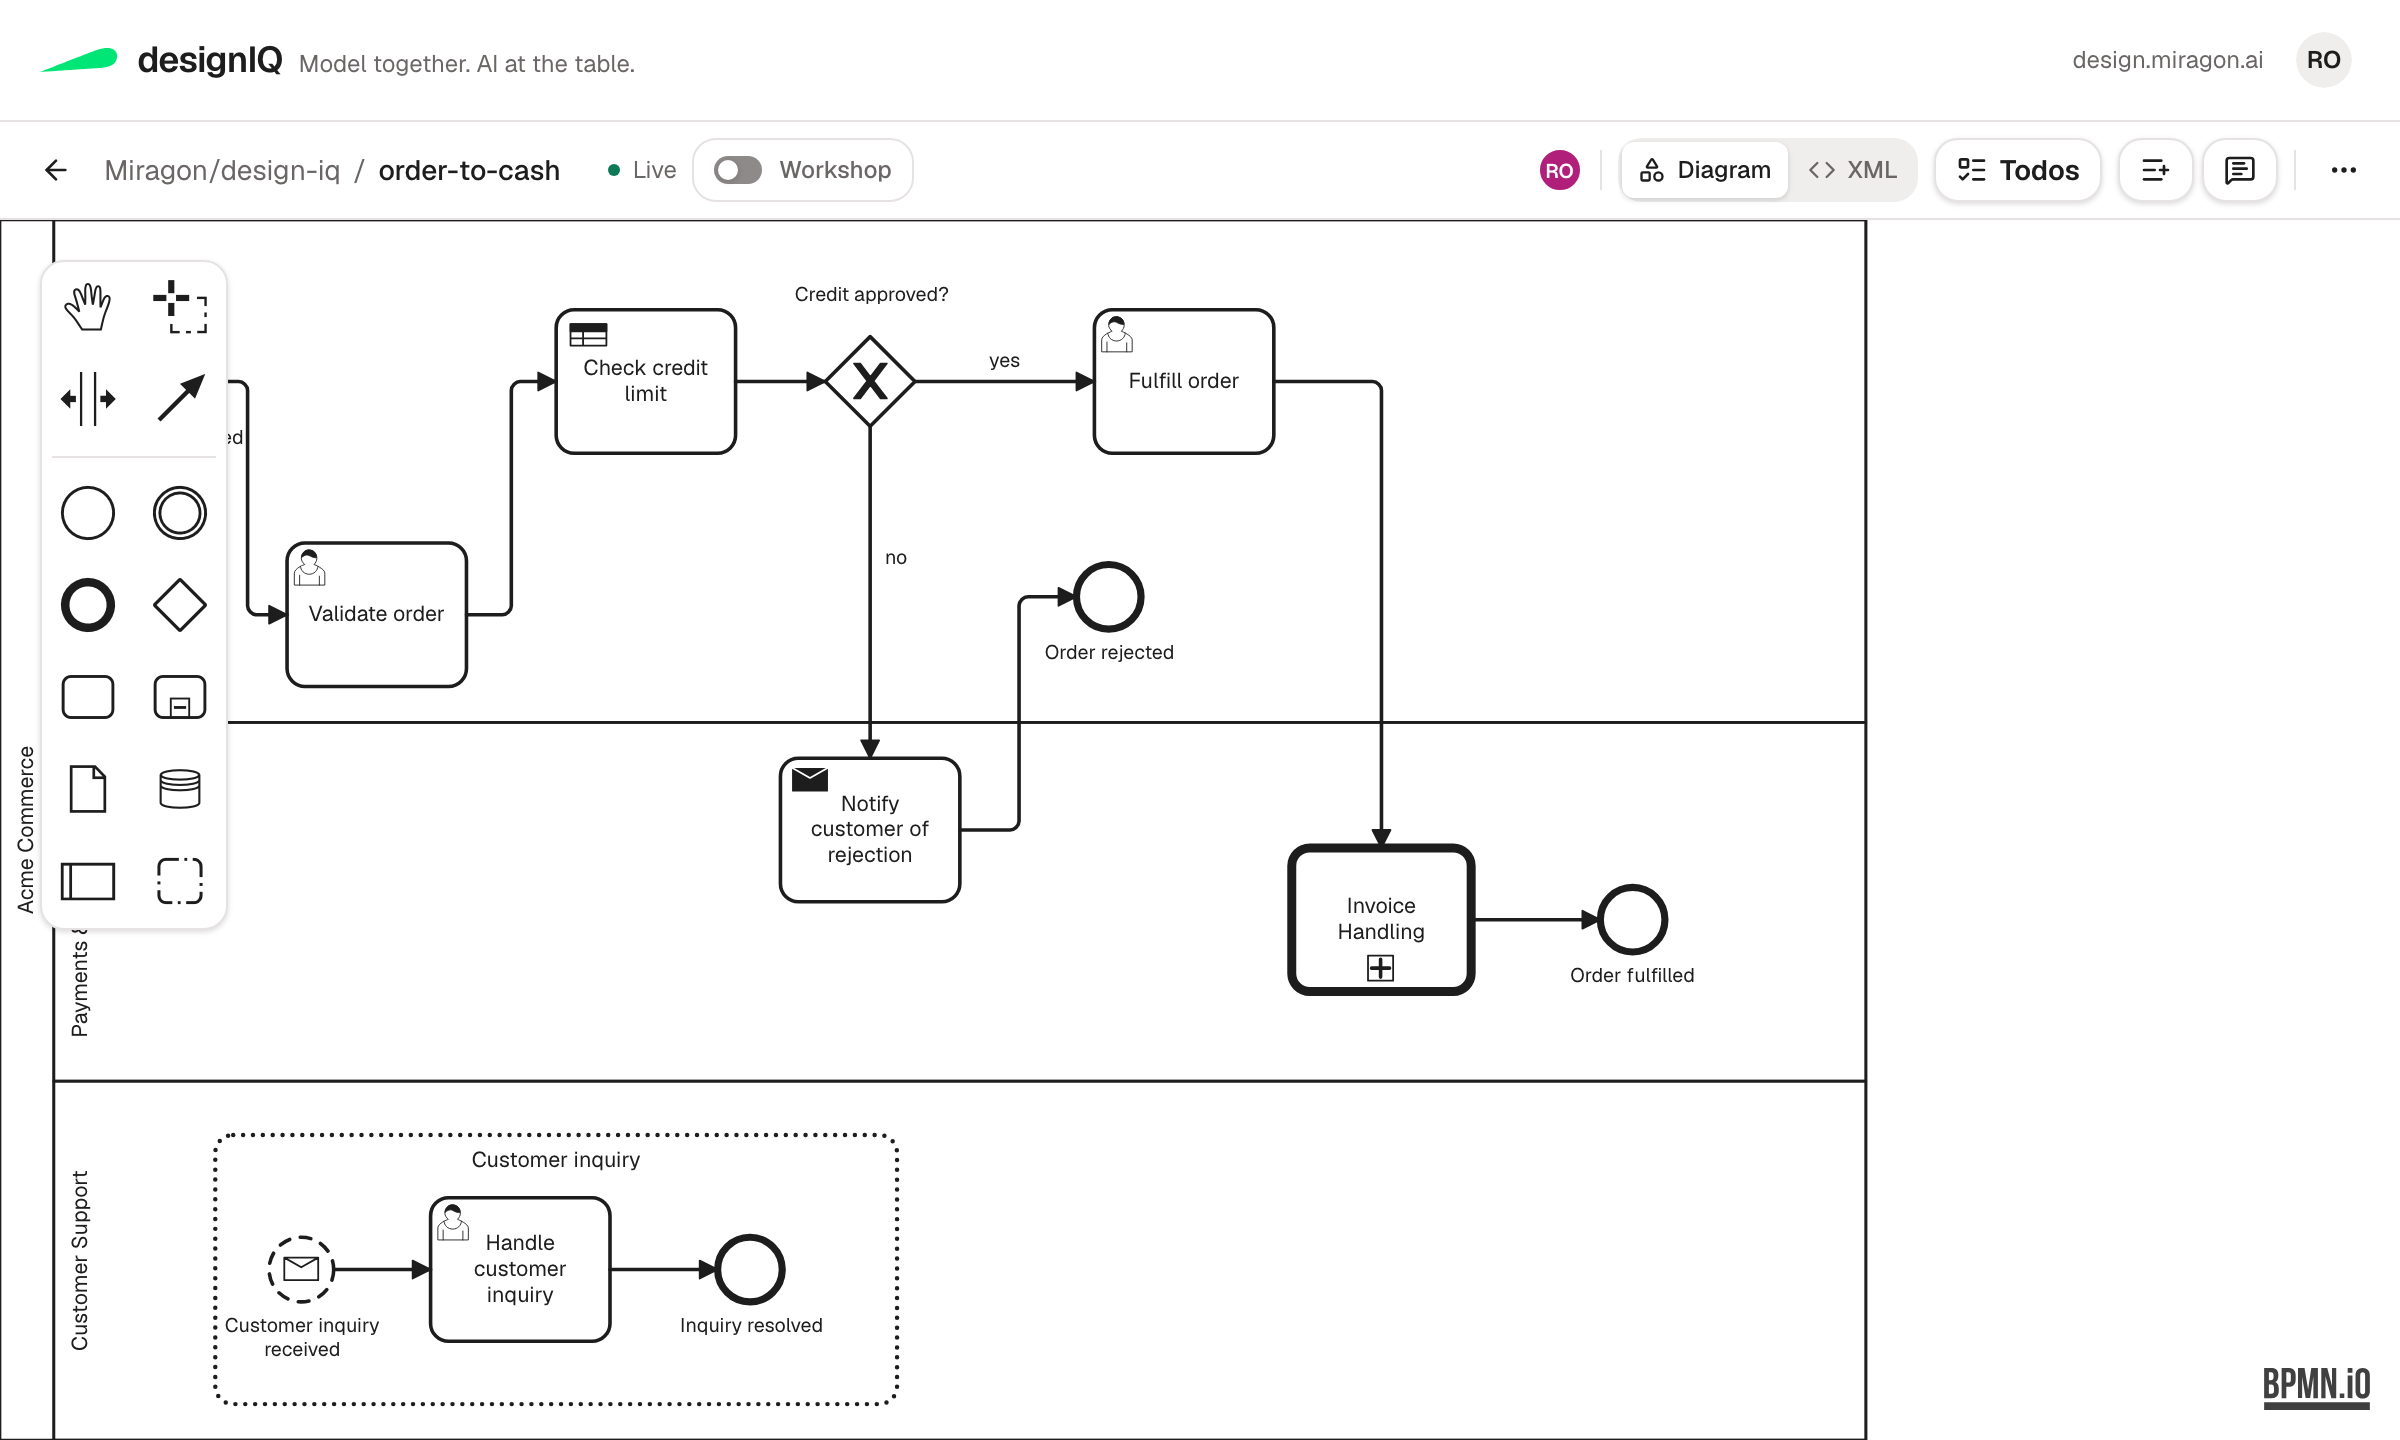Viewport: 2400px width, 1440px height.
Task: Activate the create/remove space tool
Action: [88, 399]
